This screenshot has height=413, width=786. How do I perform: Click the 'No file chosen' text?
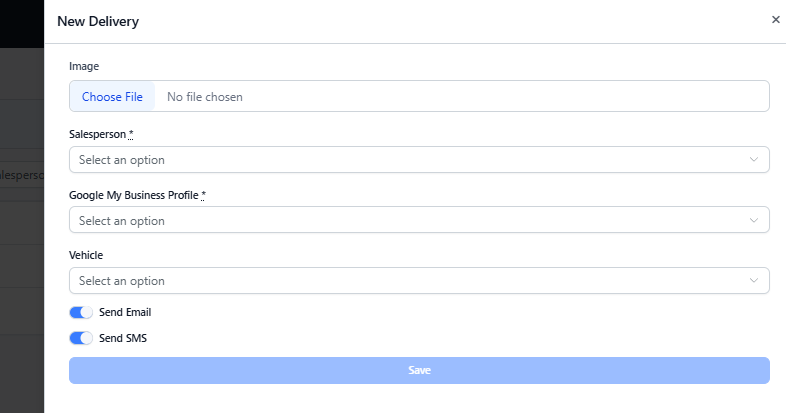(x=205, y=97)
